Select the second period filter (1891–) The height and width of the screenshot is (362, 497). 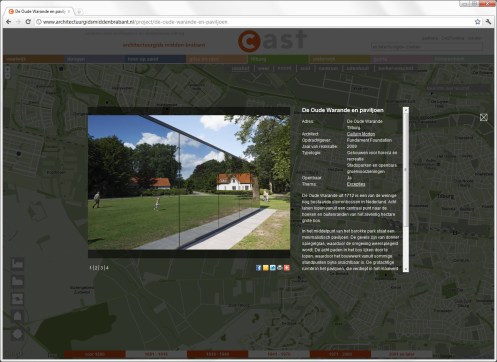(156, 354)
